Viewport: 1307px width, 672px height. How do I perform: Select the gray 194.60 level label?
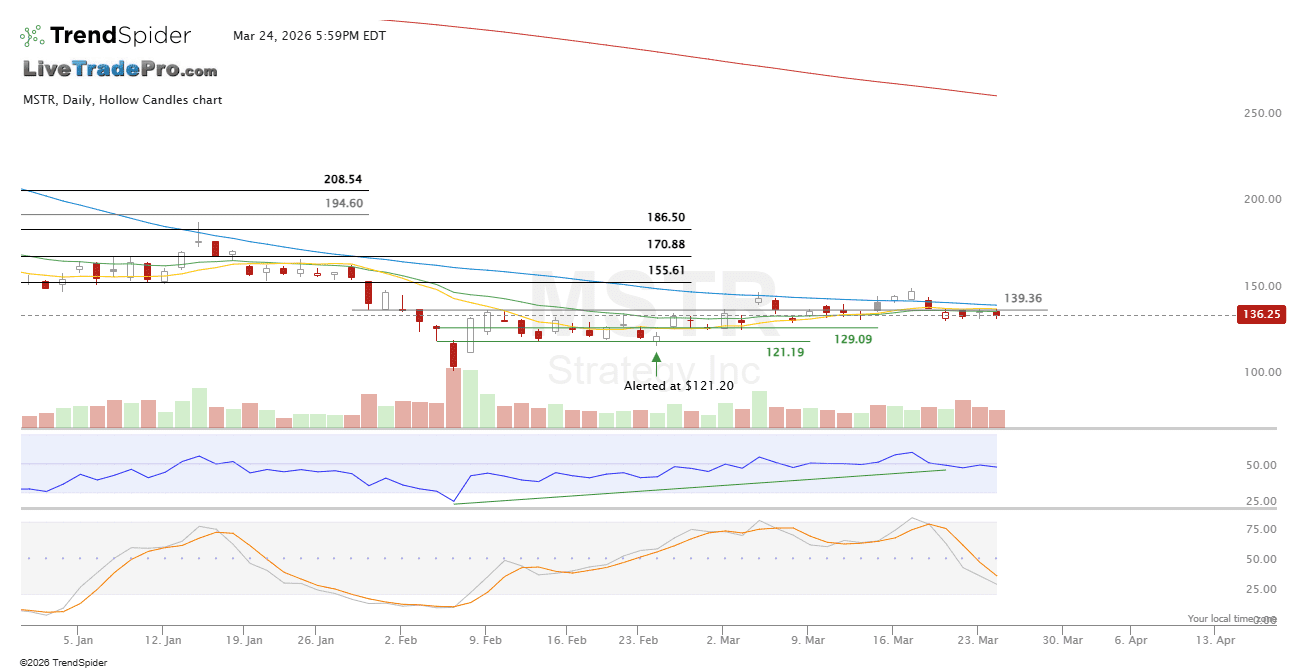point(343,203)
